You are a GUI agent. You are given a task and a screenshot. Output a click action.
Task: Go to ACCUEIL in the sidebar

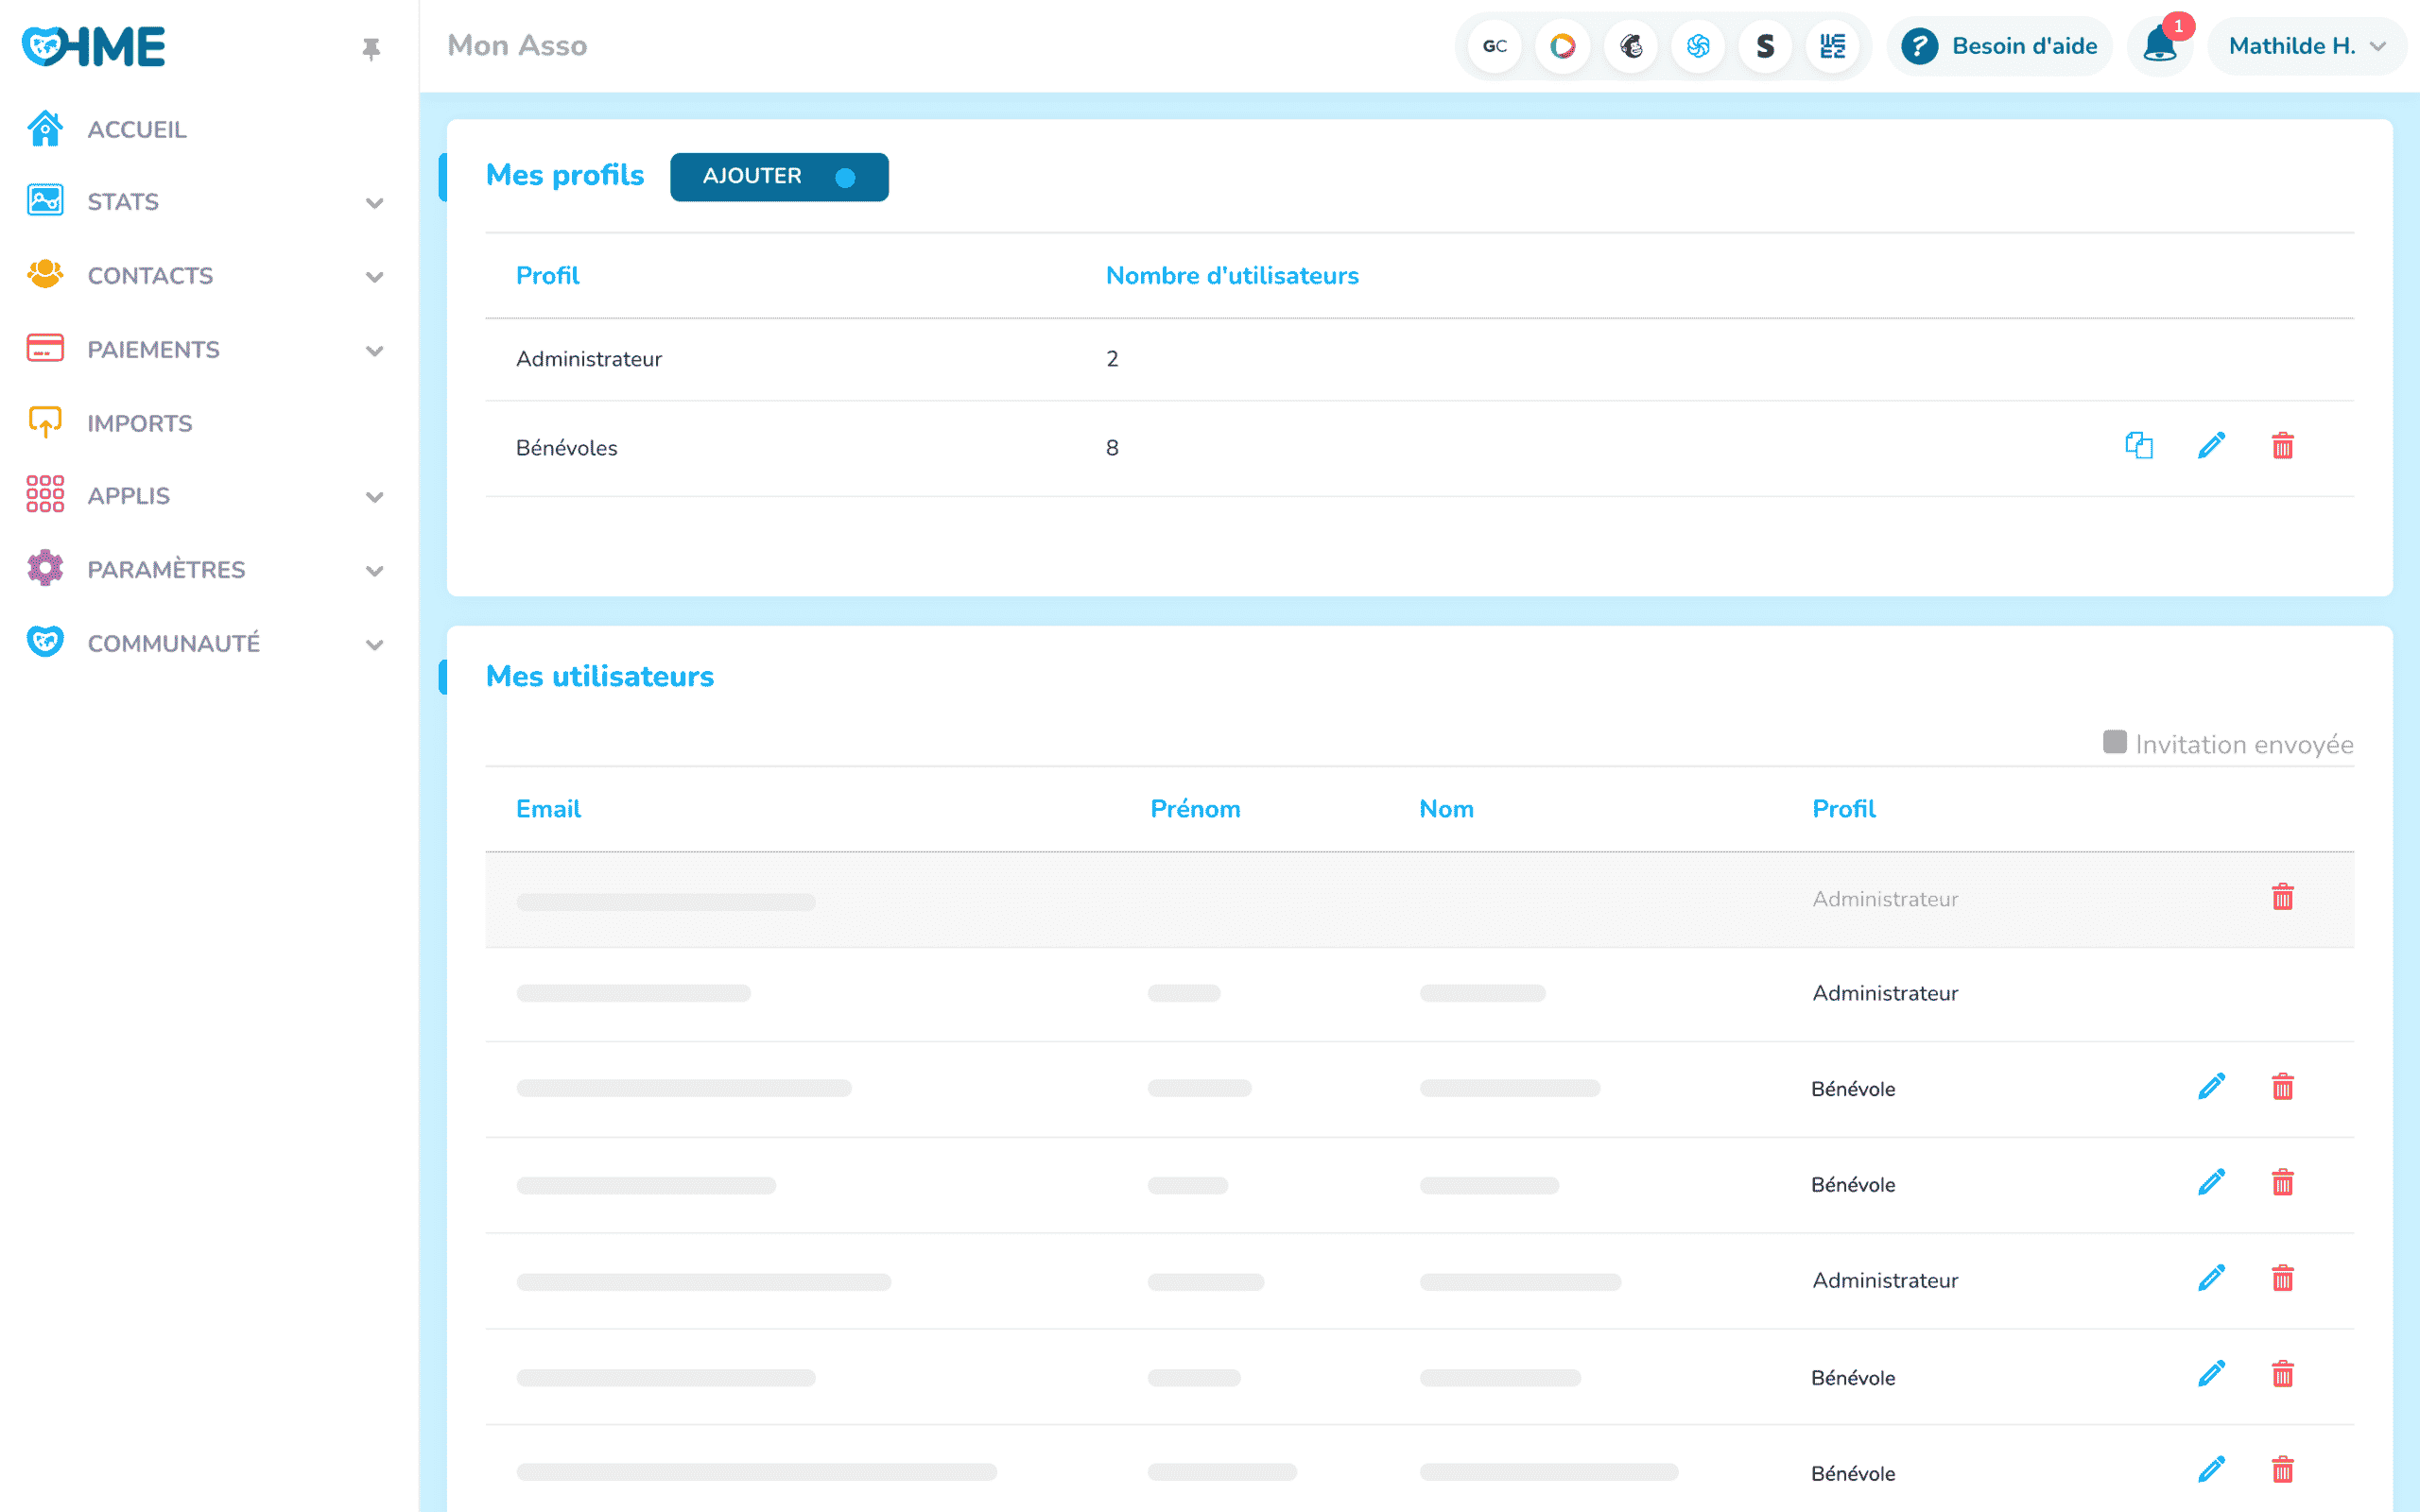(137, 129)
